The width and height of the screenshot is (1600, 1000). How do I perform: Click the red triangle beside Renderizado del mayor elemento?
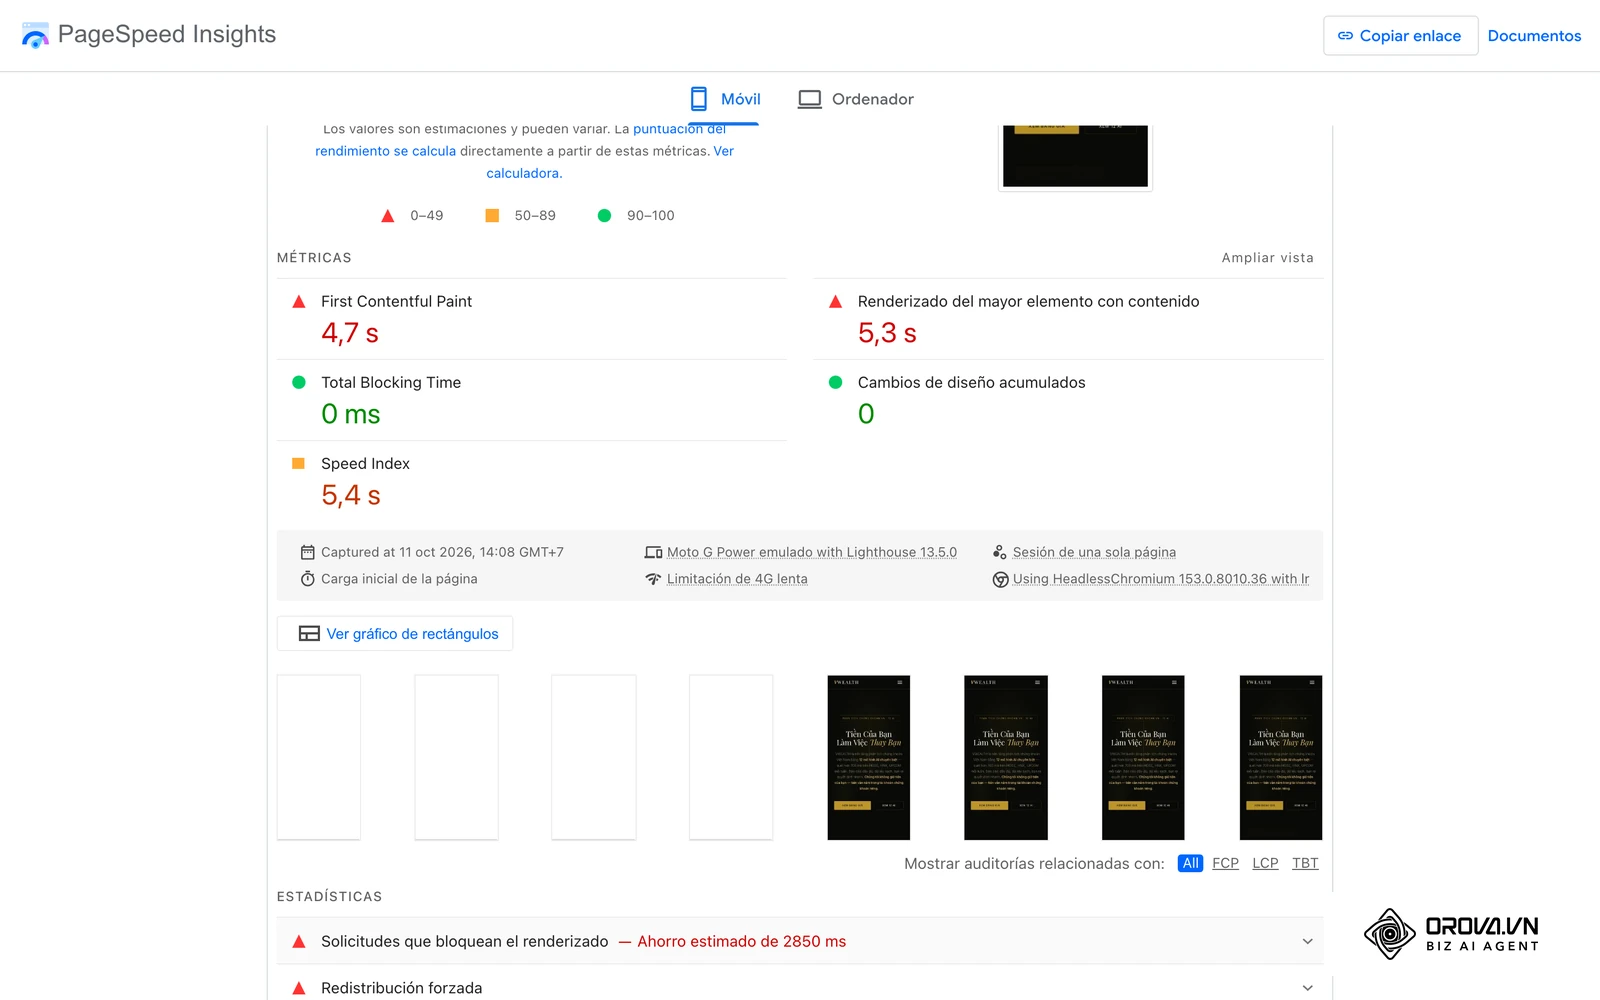[835, 301]
